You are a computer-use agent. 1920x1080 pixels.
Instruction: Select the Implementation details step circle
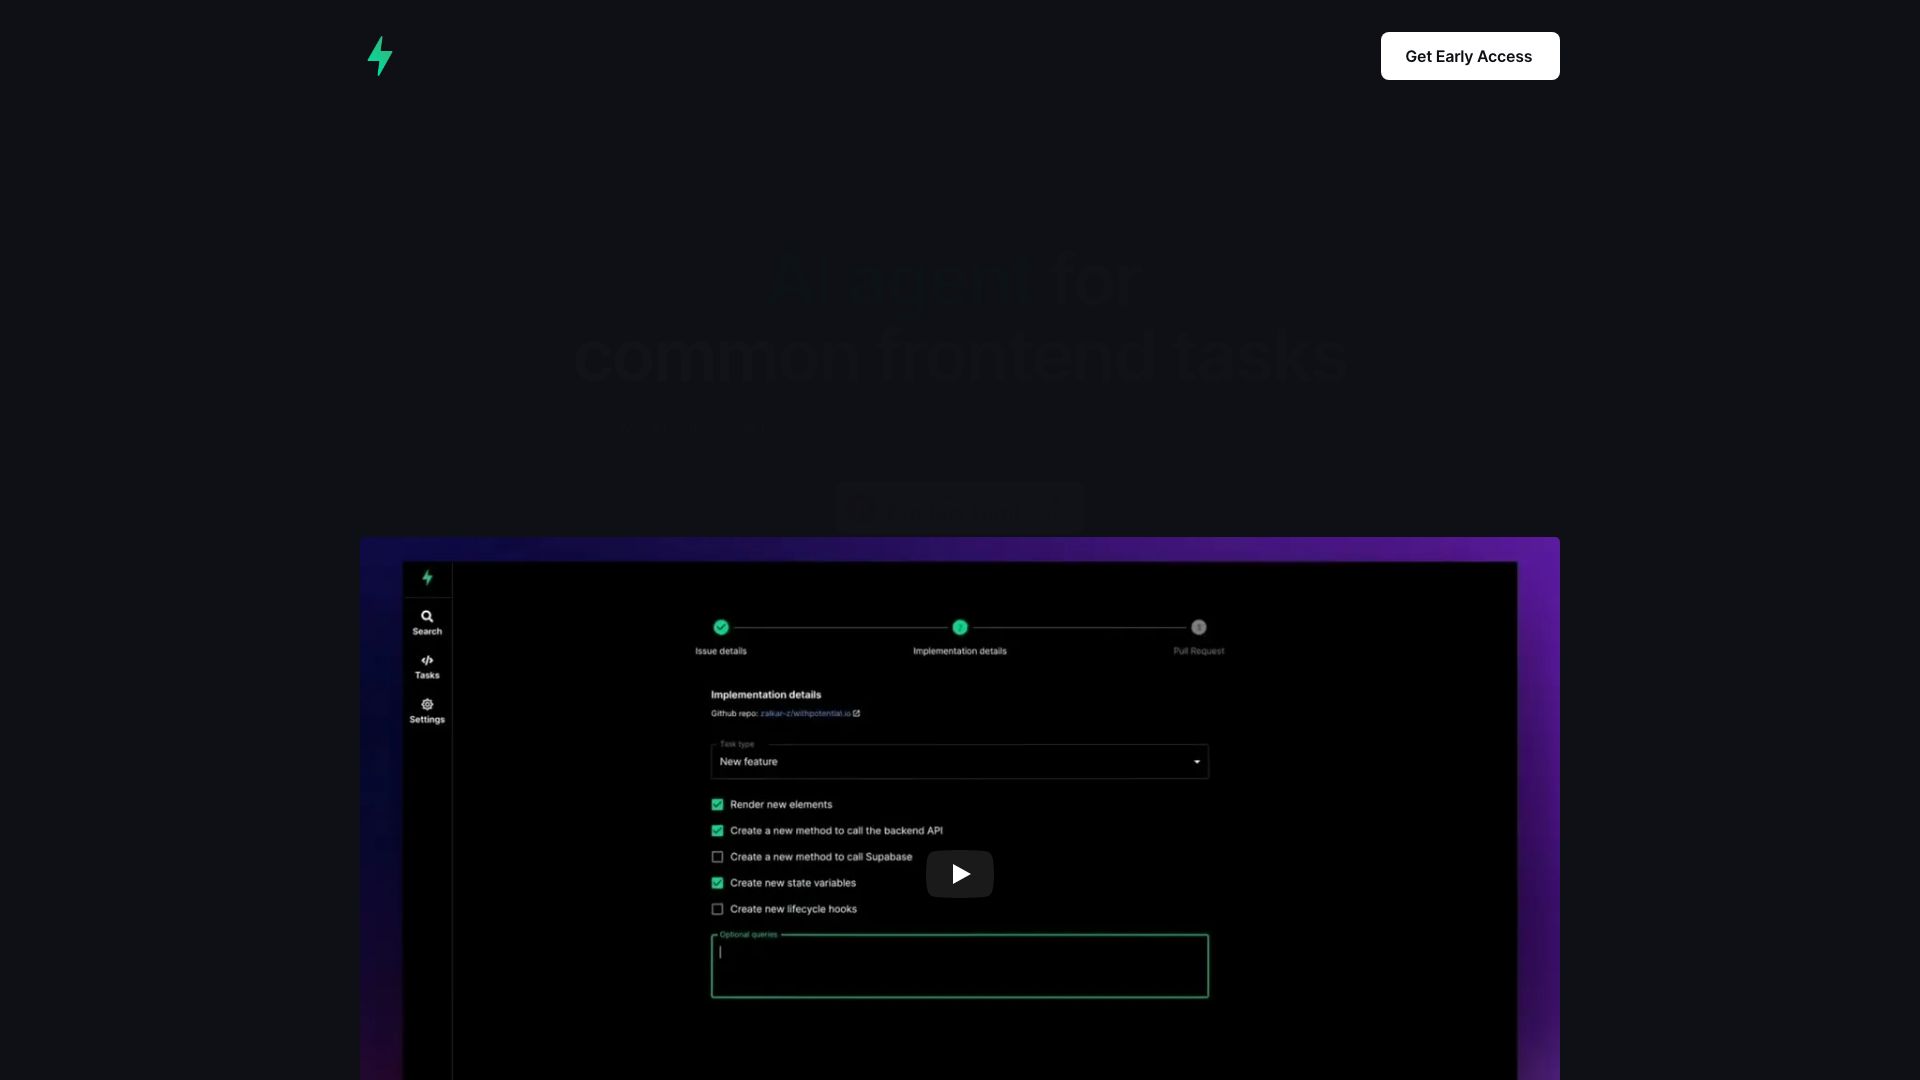960,627
